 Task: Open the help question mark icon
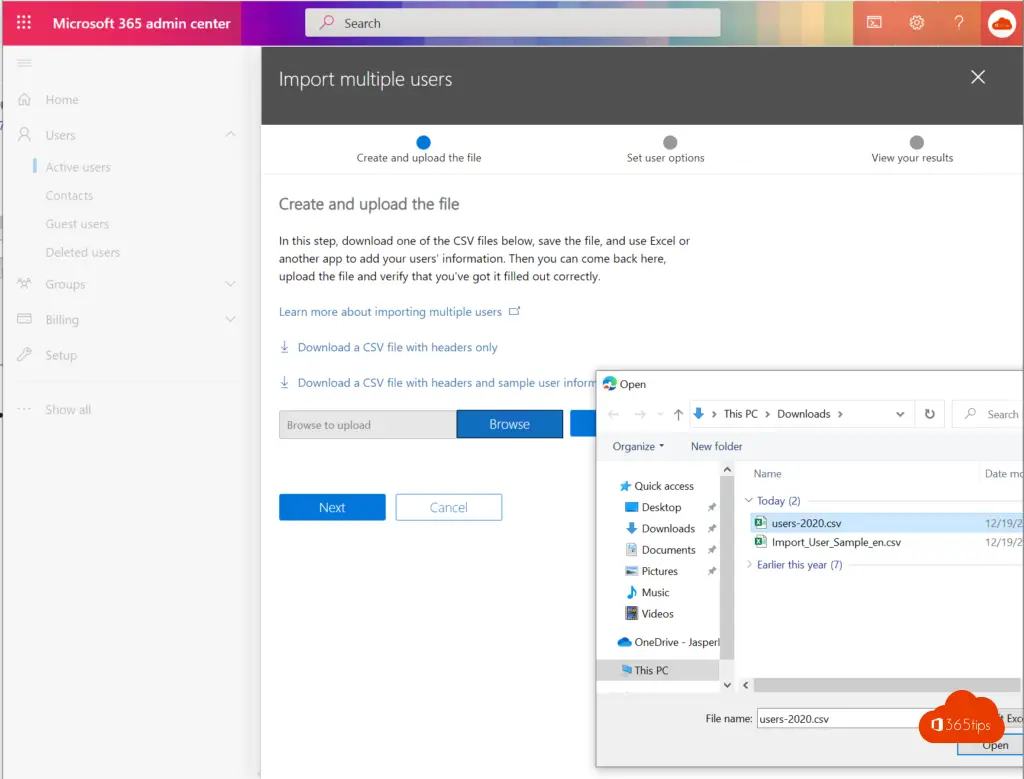pos(959,23)
